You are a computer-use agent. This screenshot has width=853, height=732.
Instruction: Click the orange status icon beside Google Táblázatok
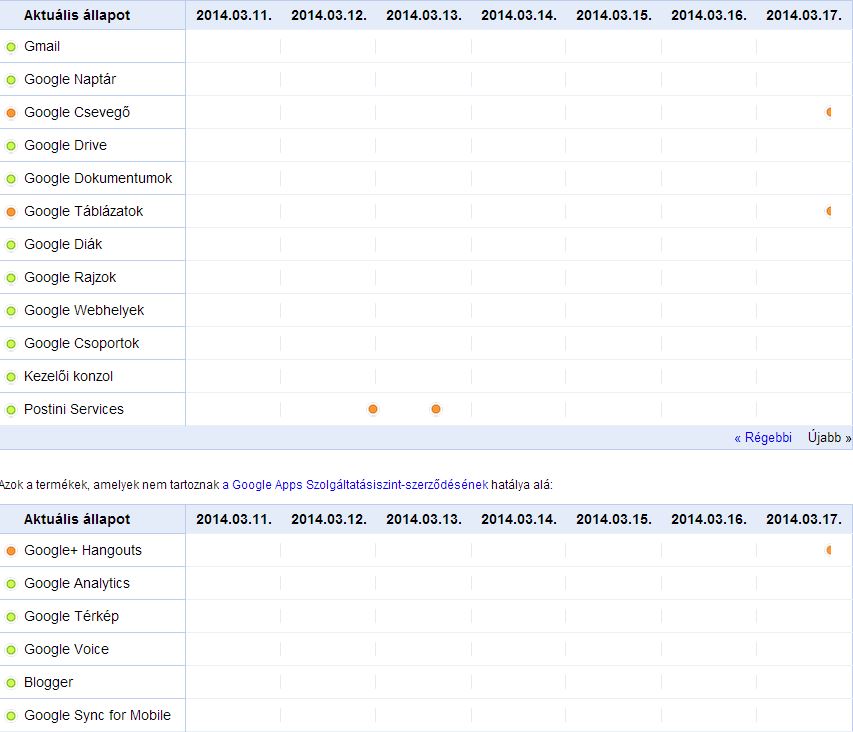pyautogui.click(x=11, y=212)
